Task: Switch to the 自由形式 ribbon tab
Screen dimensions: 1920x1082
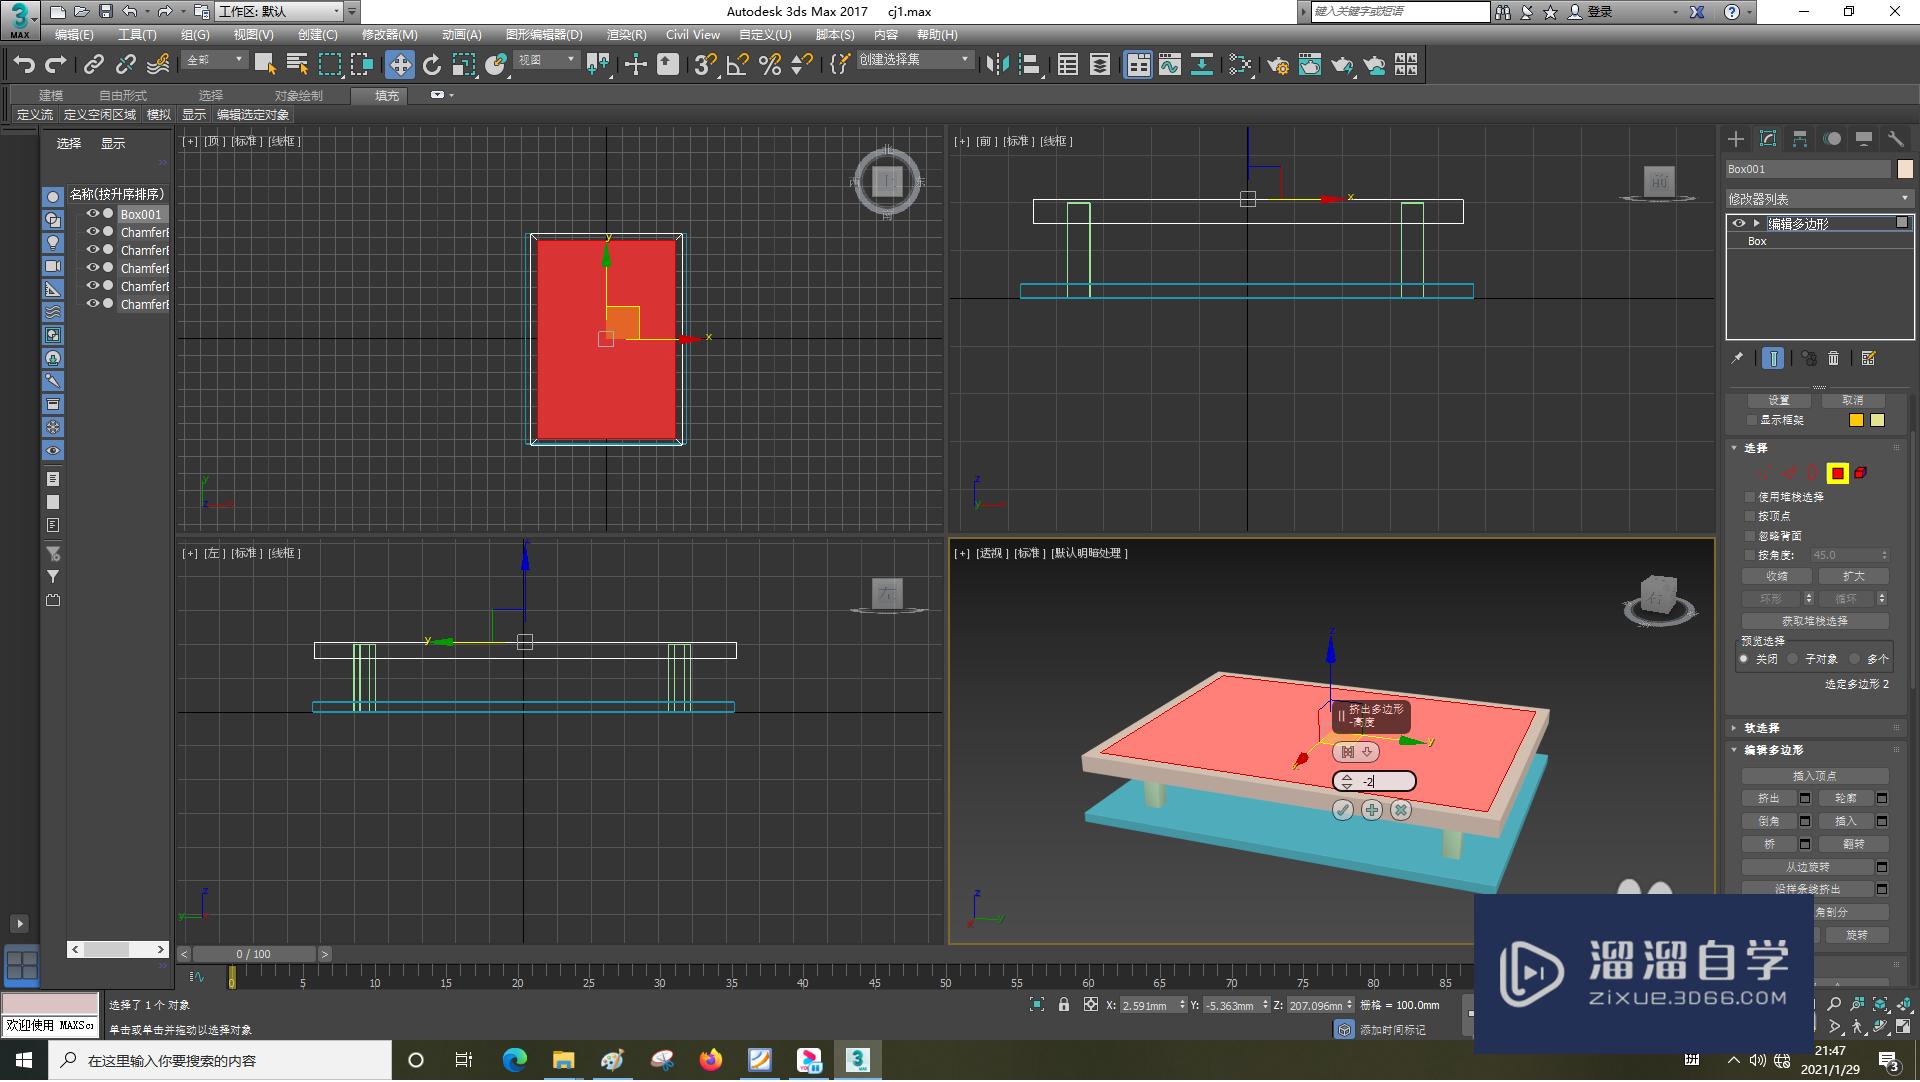Action: pos(122,96)
